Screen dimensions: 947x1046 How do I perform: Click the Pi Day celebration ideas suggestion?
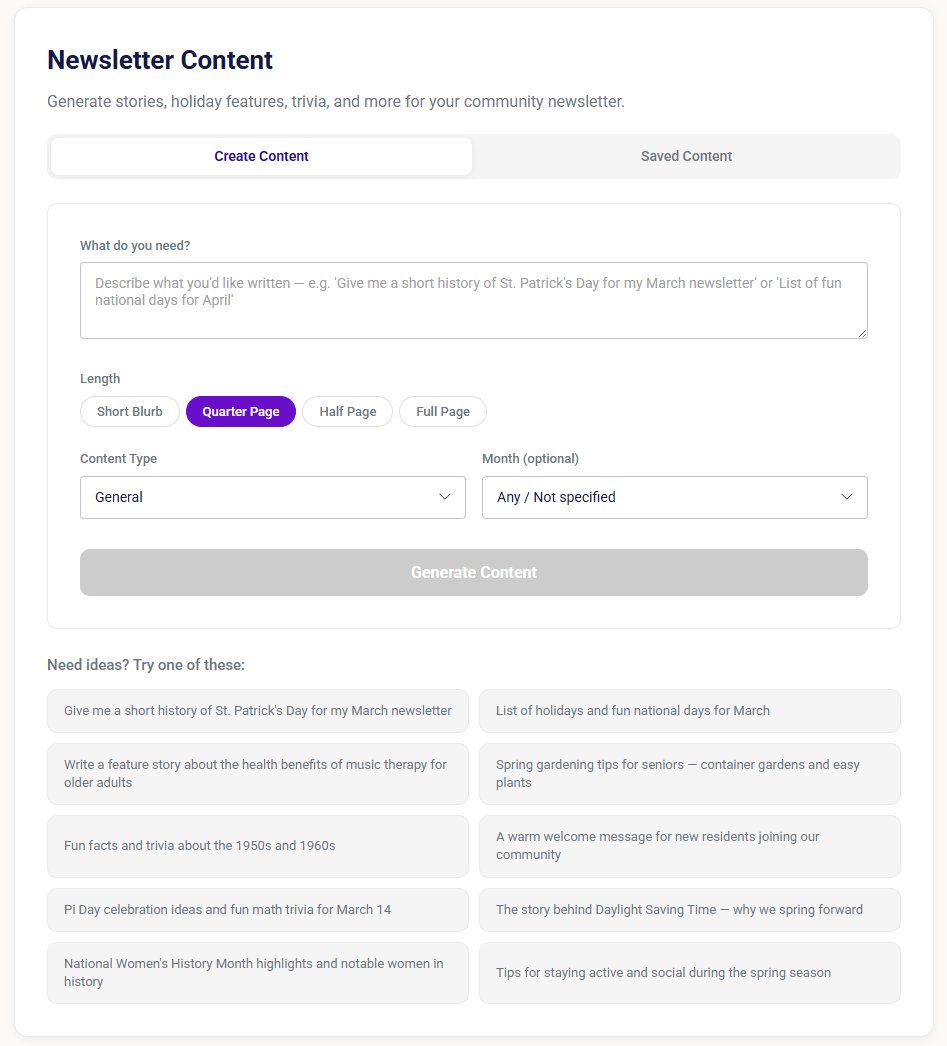(257, 910)
